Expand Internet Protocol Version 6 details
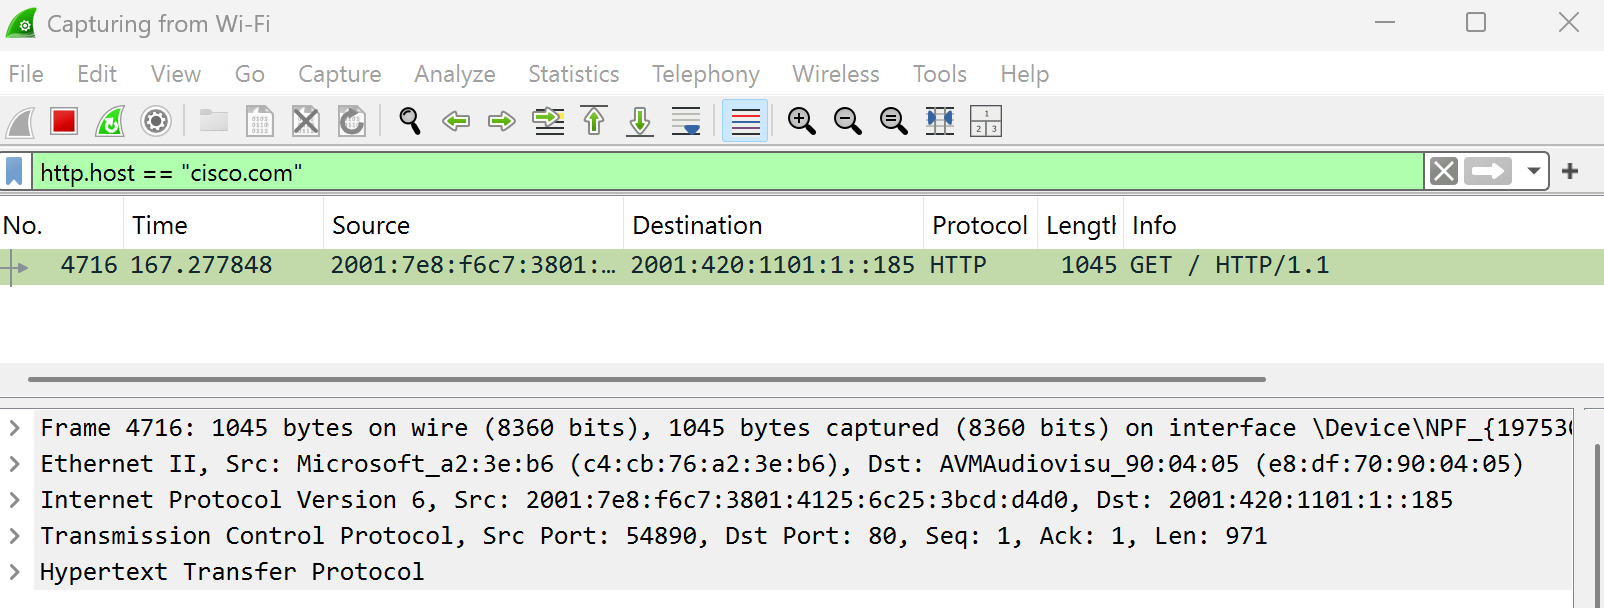Viewport: 1604px width, 608px height. [14, 500]
